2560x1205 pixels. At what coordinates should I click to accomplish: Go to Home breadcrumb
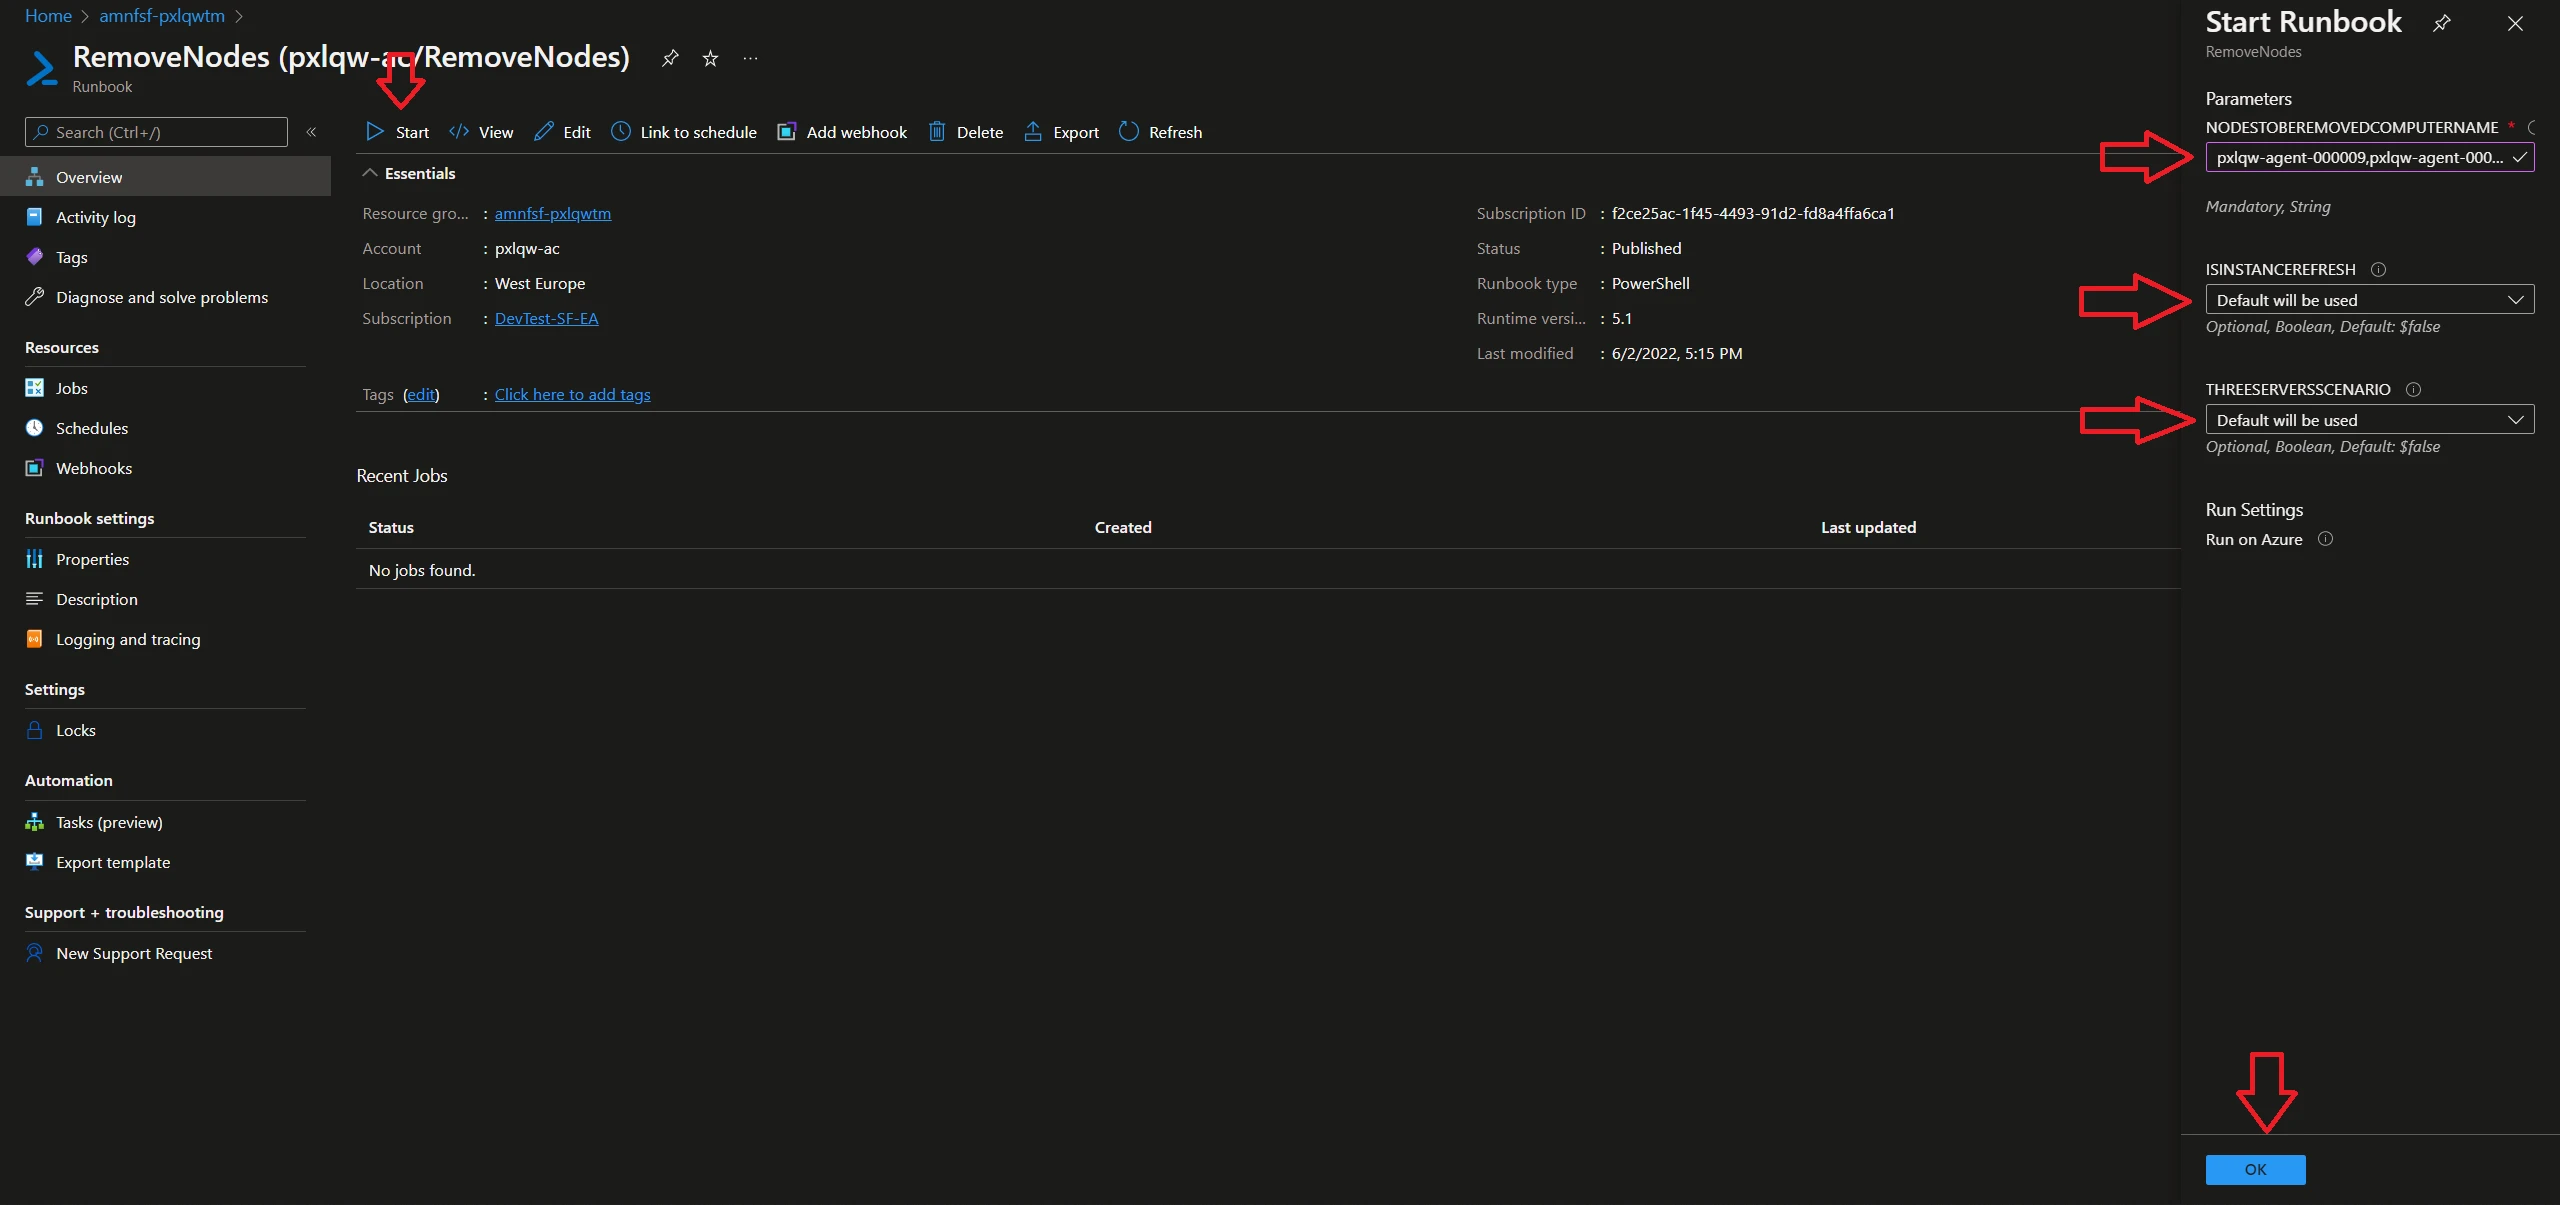48,16
